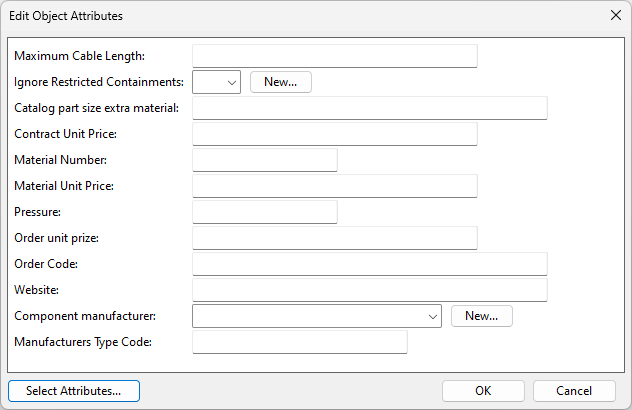Viewport: 632px width, 410px height.
Task: Focus the Pressure input box
Action: click(x=264, y=212)
